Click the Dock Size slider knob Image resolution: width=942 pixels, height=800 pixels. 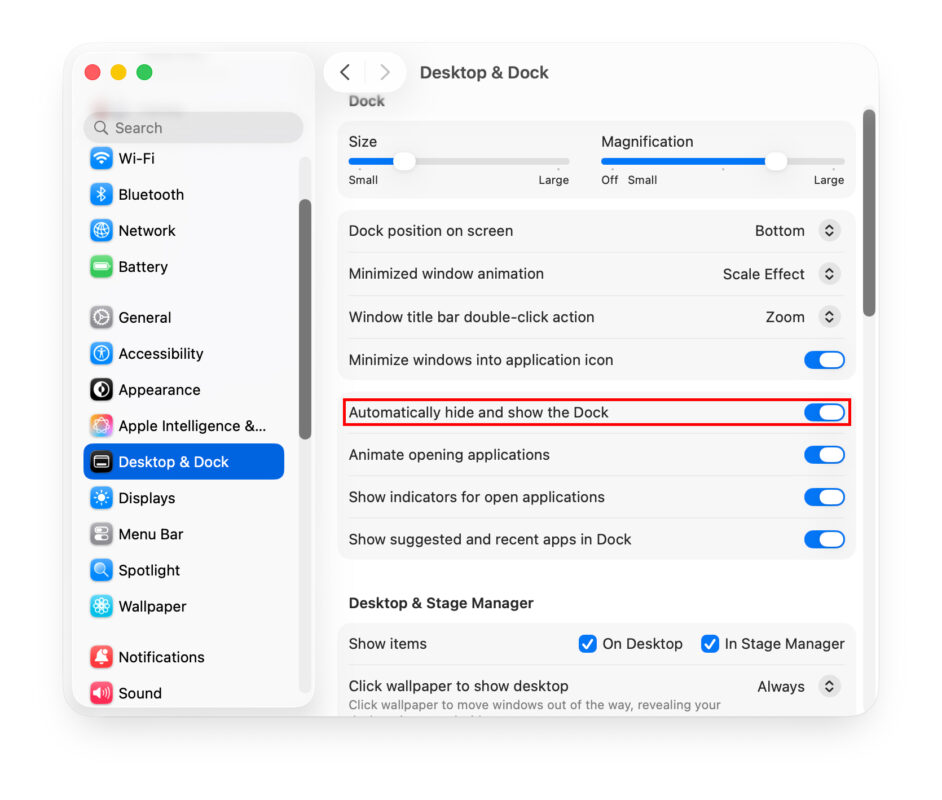pos(404,161)
